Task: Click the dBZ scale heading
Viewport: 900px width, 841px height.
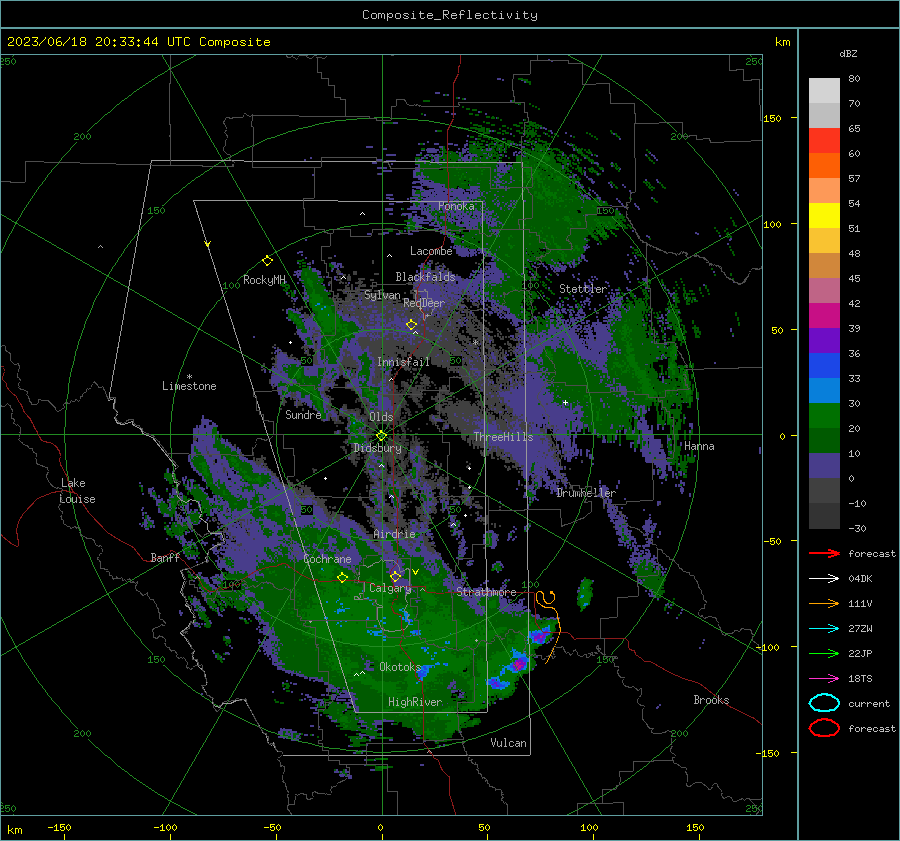Action: click(x=848, y=53)
